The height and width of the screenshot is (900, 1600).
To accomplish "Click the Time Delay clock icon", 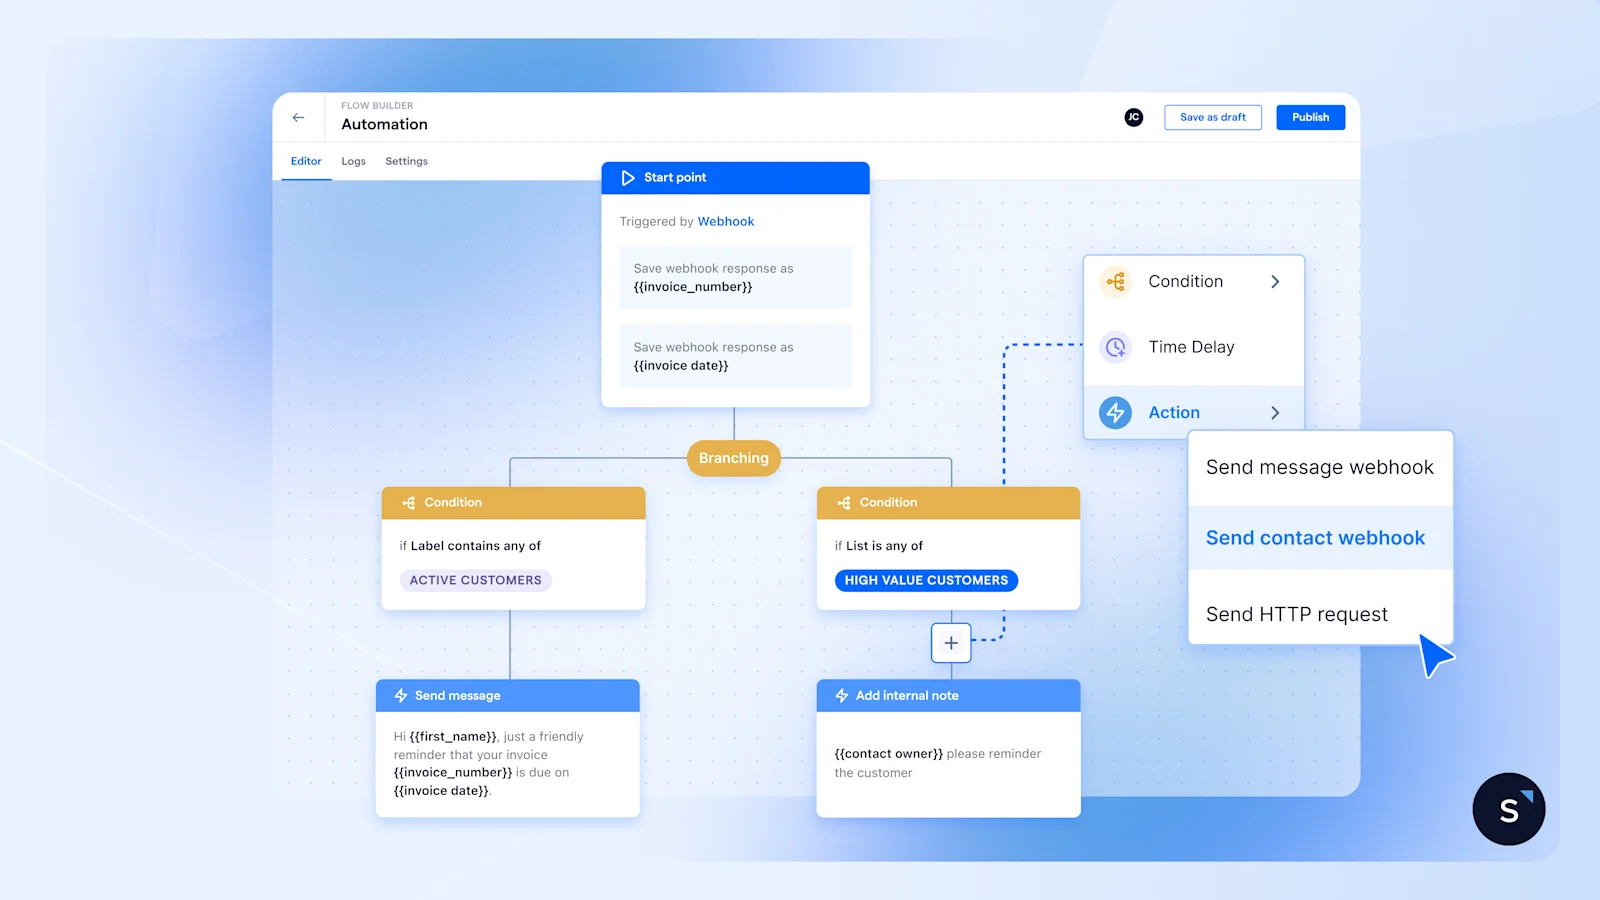I will pos(1114,347).
